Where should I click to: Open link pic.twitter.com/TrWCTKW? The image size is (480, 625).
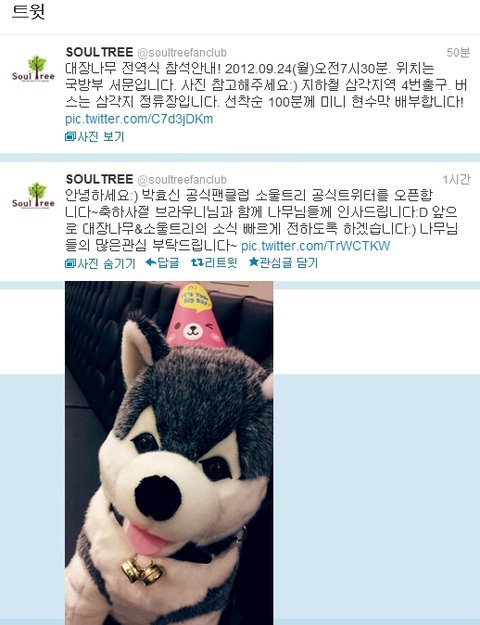coord(316,246)
